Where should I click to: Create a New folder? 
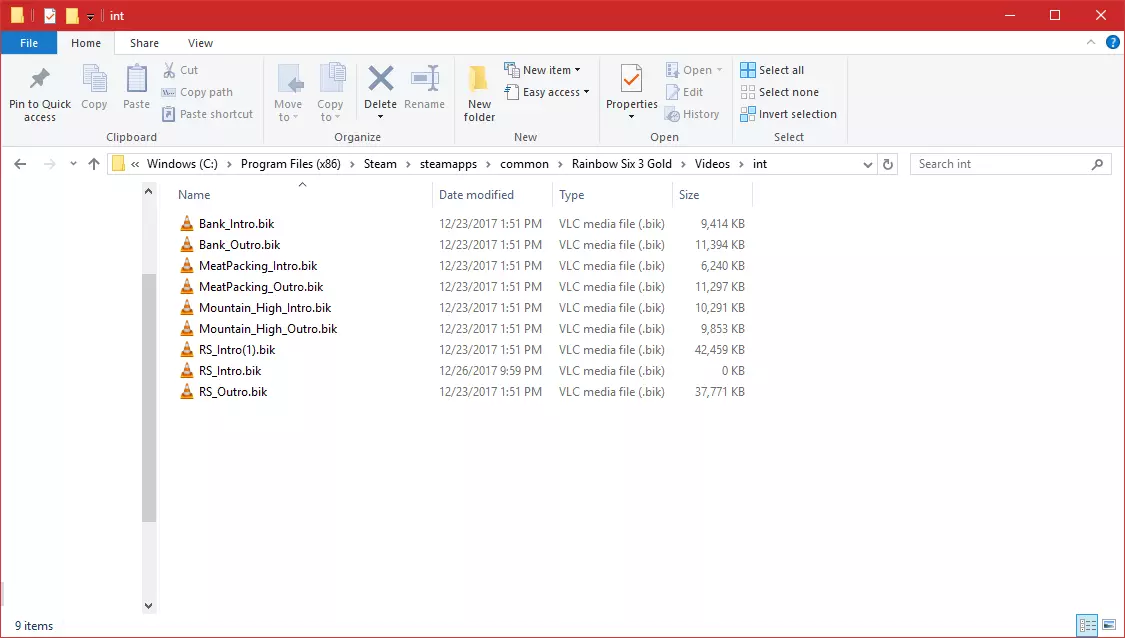479,93
